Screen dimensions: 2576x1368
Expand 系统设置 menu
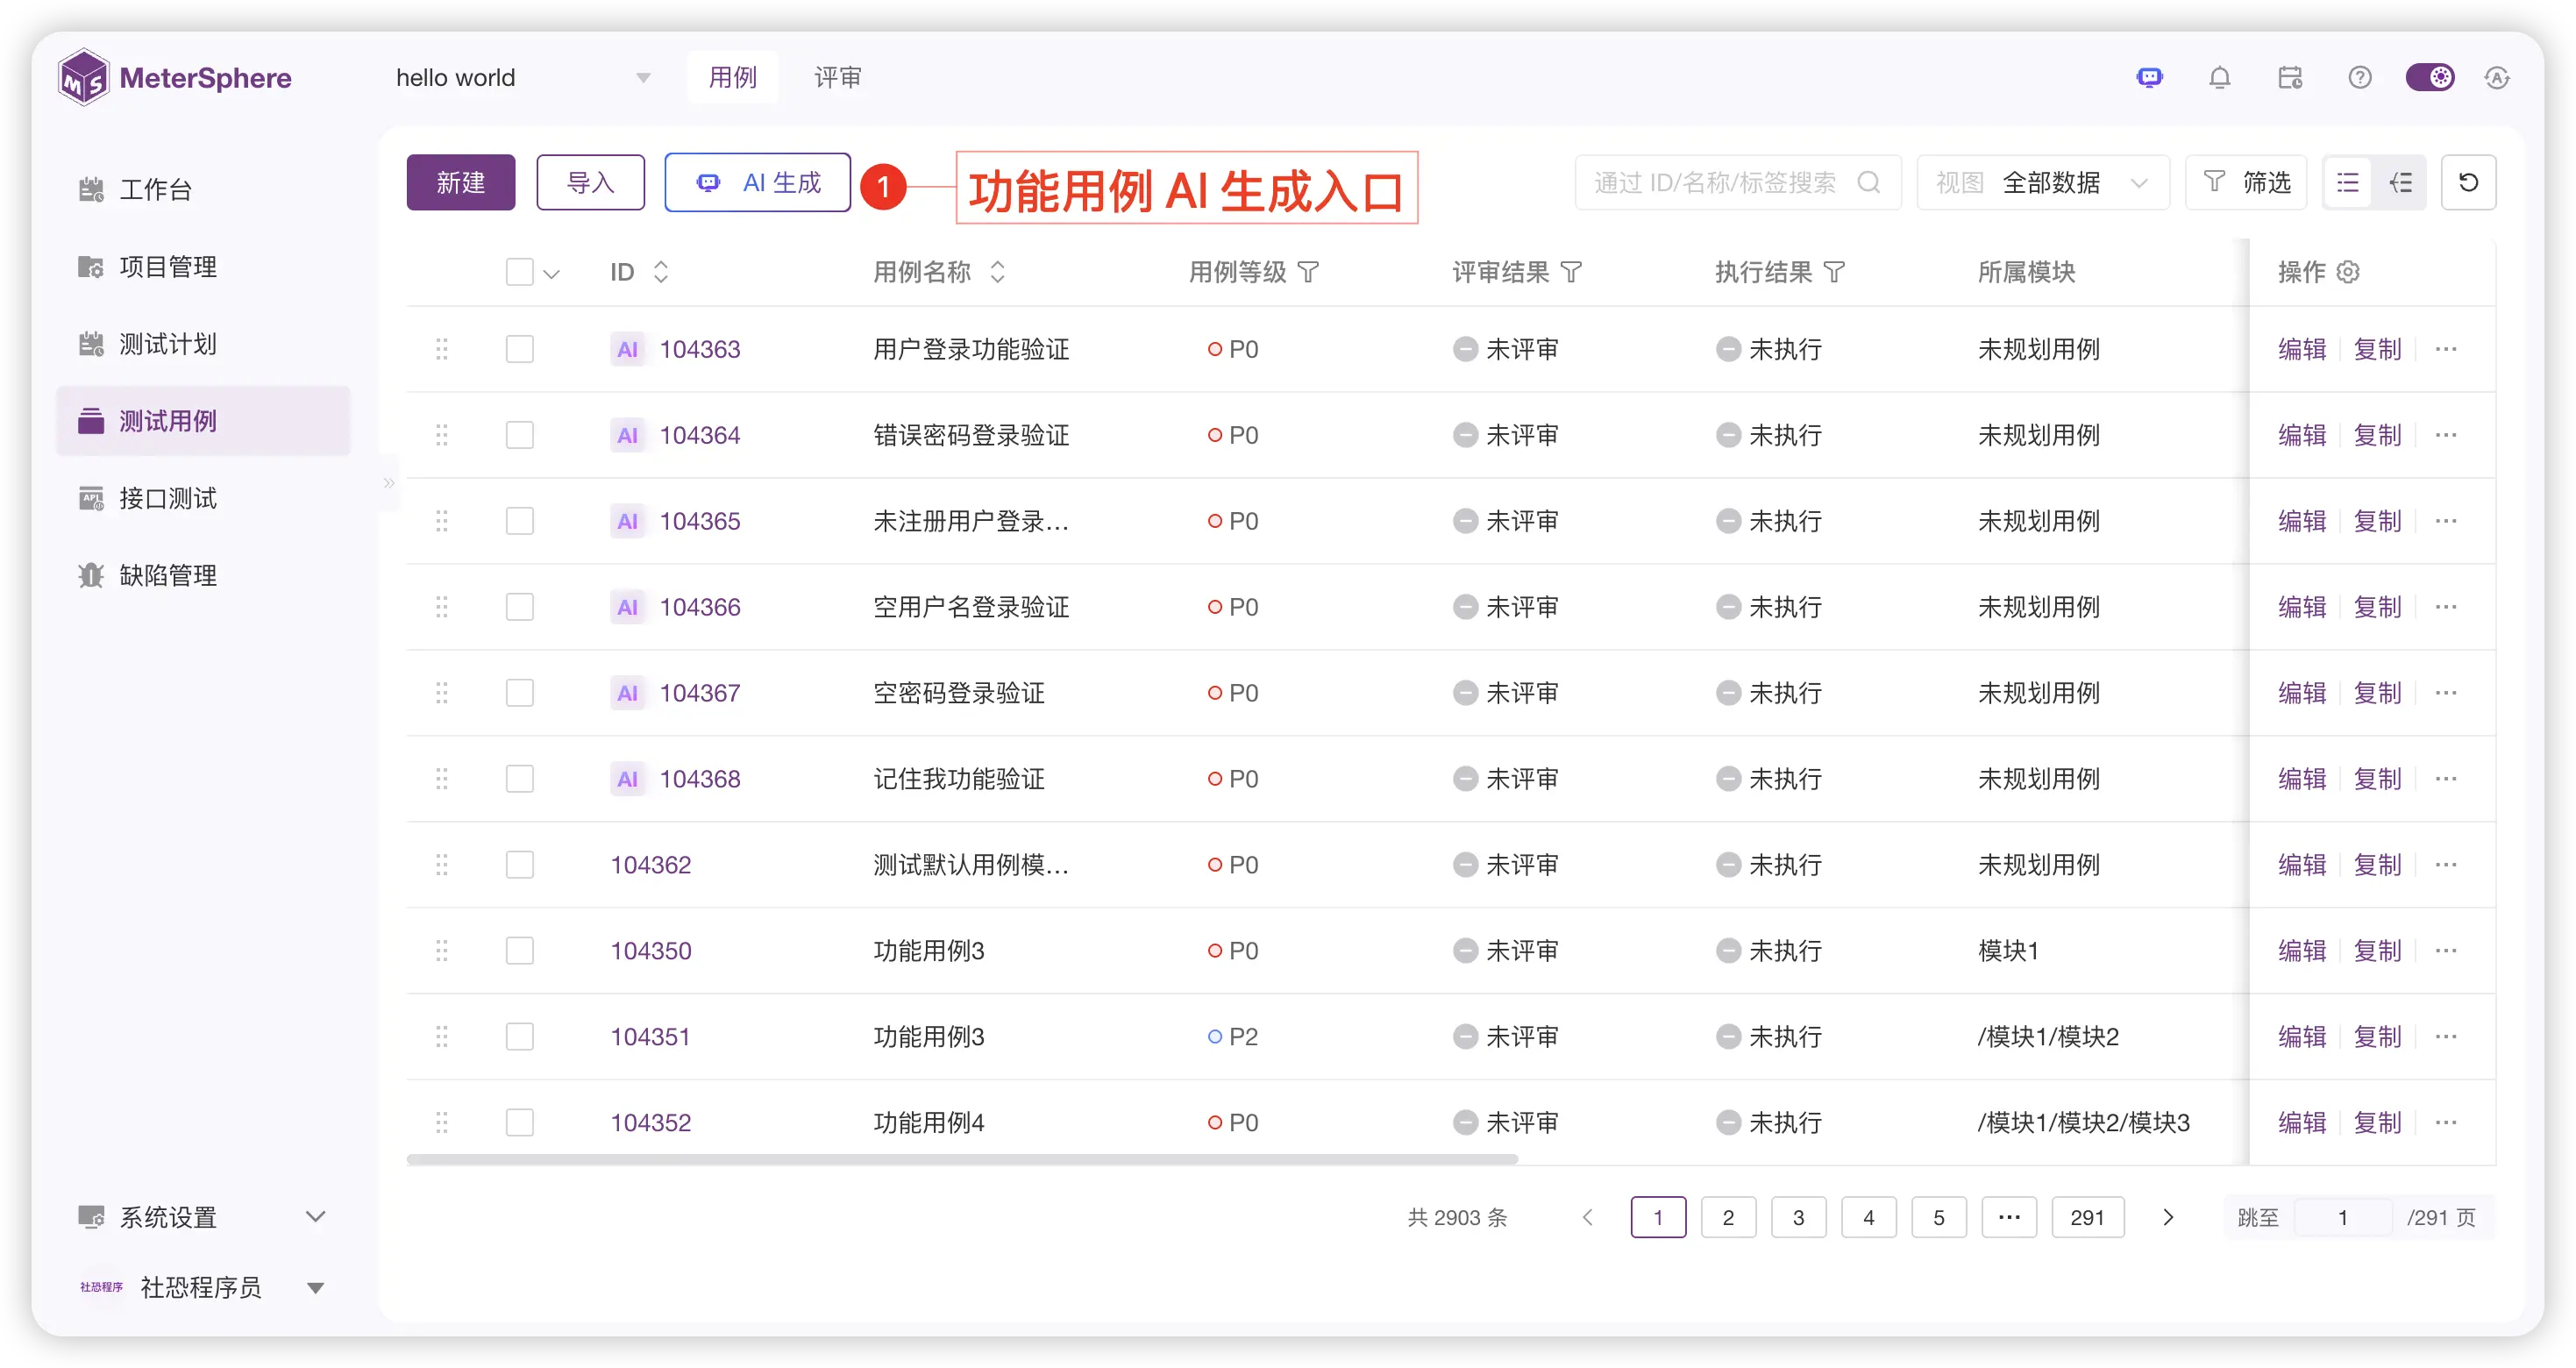203,1217
